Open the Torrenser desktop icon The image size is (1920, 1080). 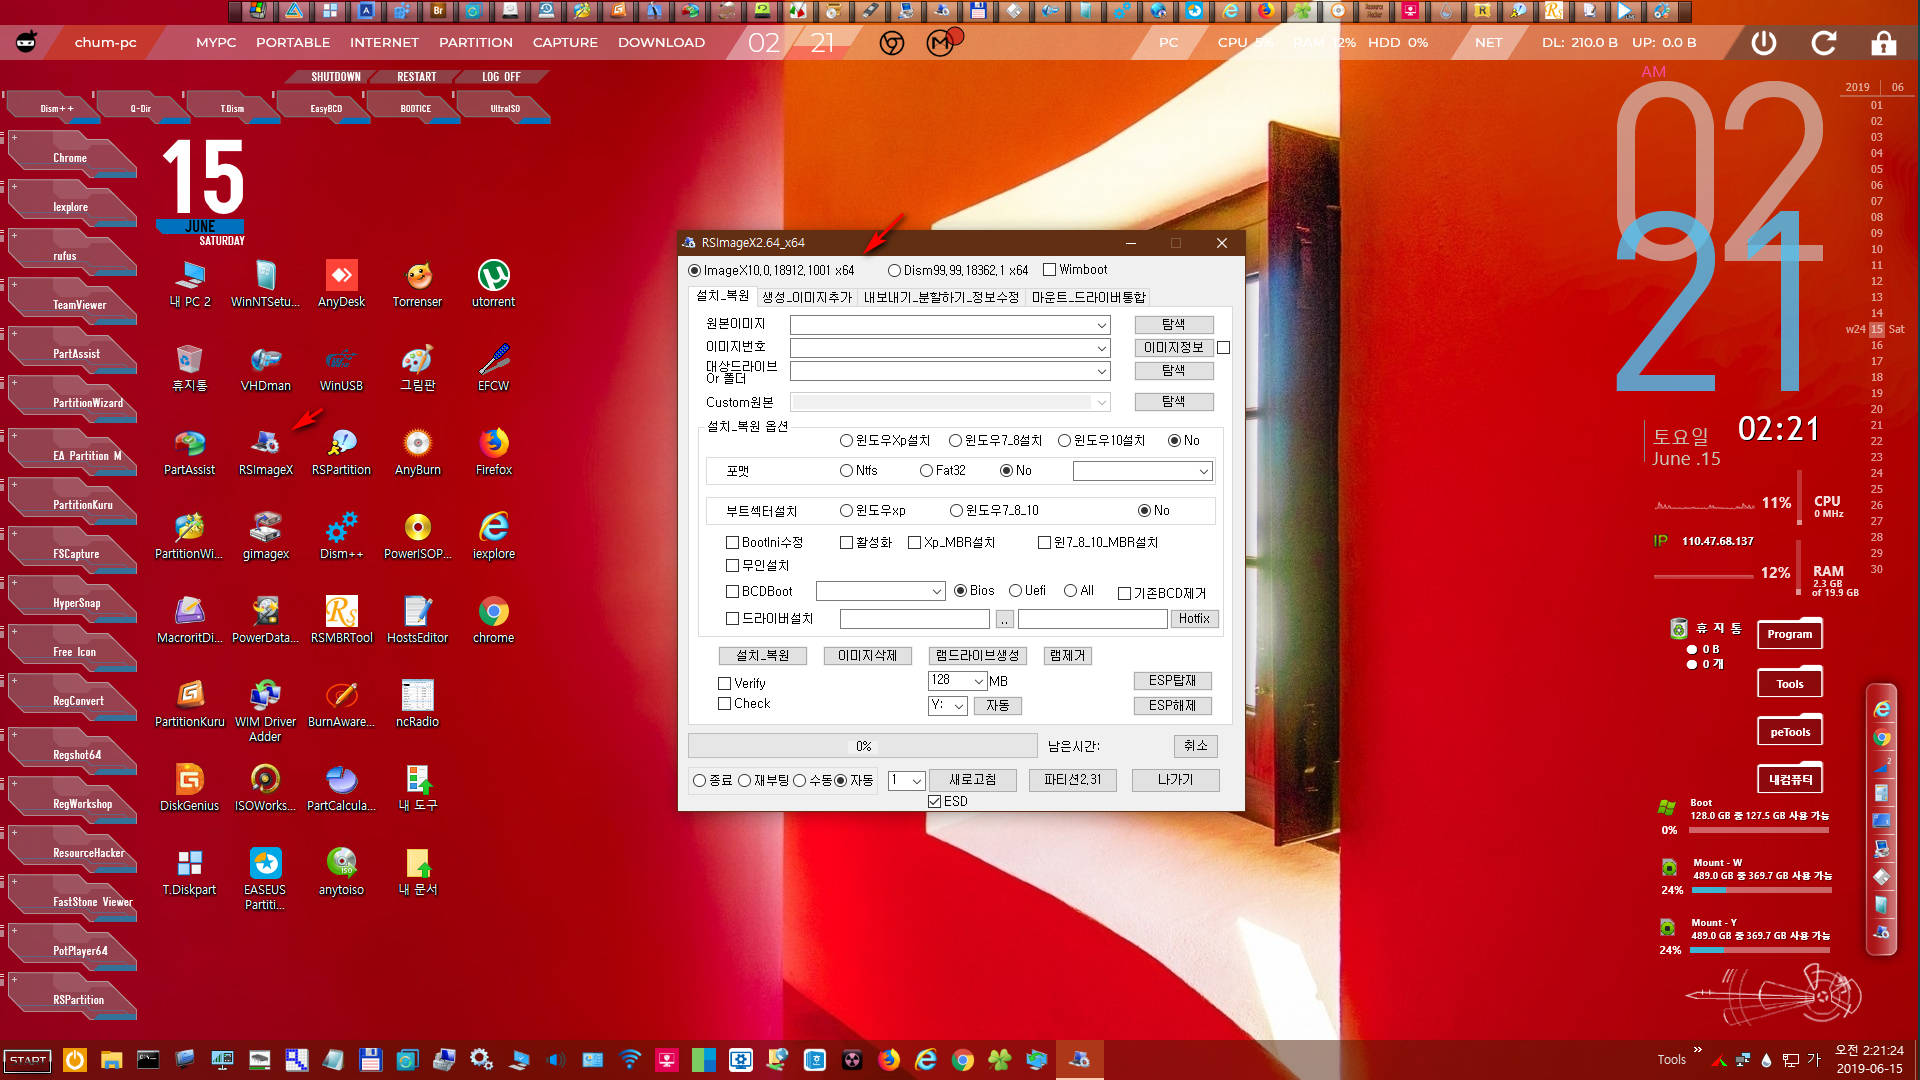point(417,283)
